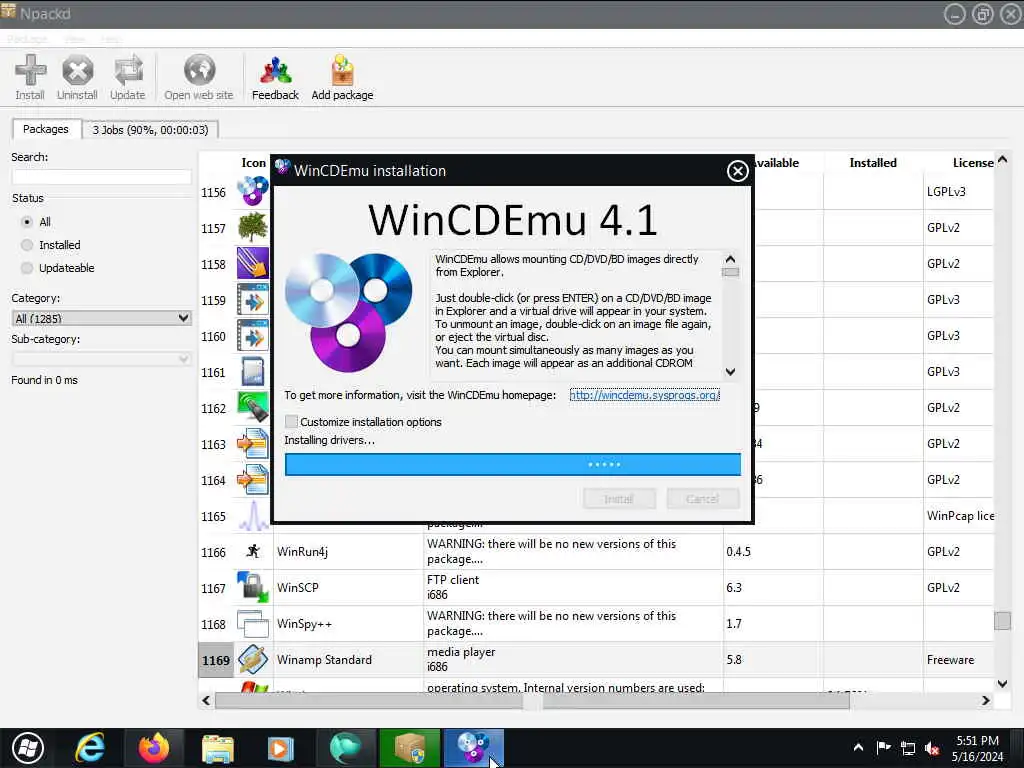Click the package icon in row 1158

tap(253, 263)
